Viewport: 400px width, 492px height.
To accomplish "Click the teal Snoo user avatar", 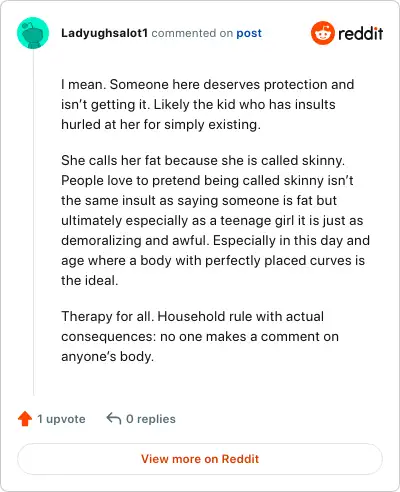I will (x=33, y=33).
